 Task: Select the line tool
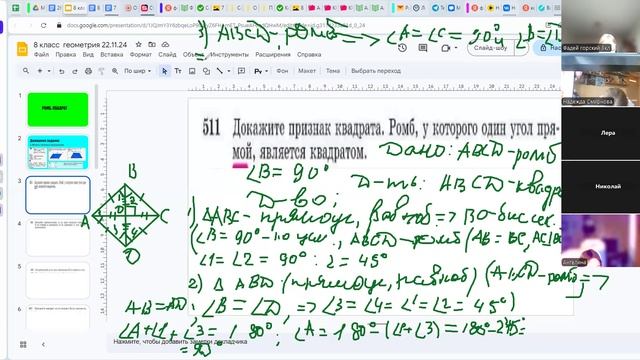[x=220, y=71]
